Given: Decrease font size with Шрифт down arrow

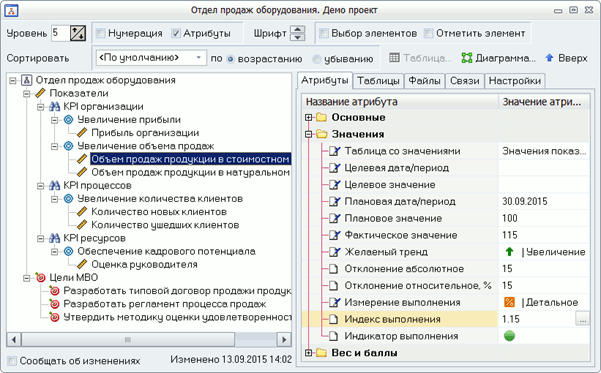Looking at the screenshot, I should [x=298, y=38].
